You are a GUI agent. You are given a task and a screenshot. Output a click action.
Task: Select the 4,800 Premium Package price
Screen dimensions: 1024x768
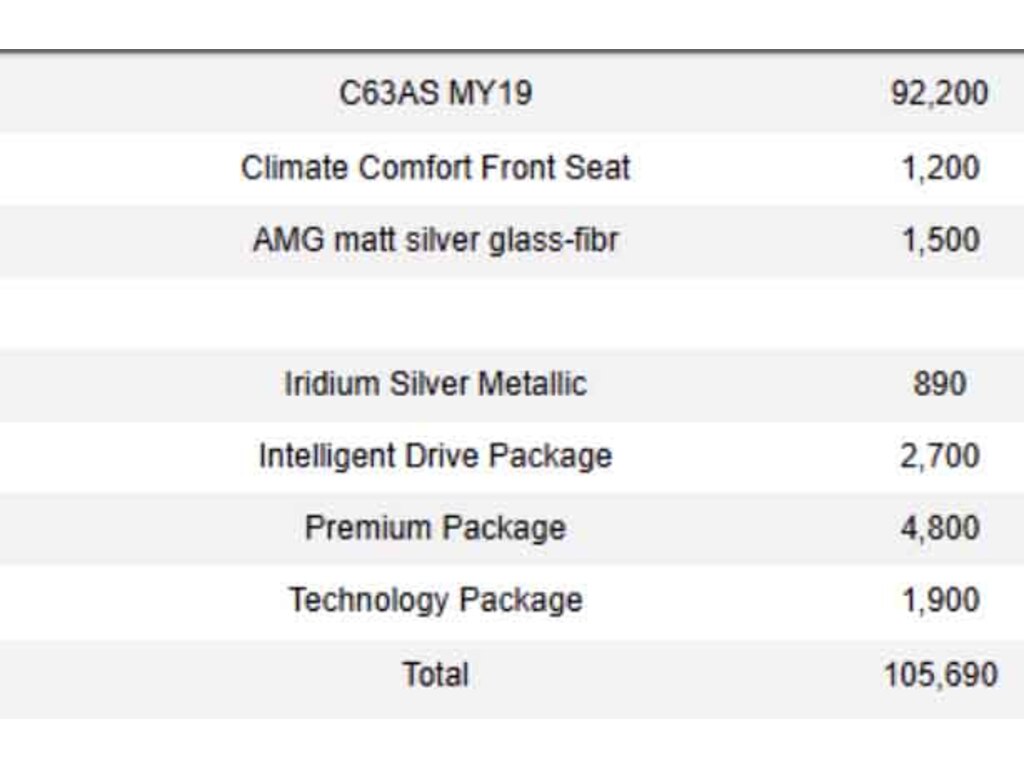click(939, 528)
